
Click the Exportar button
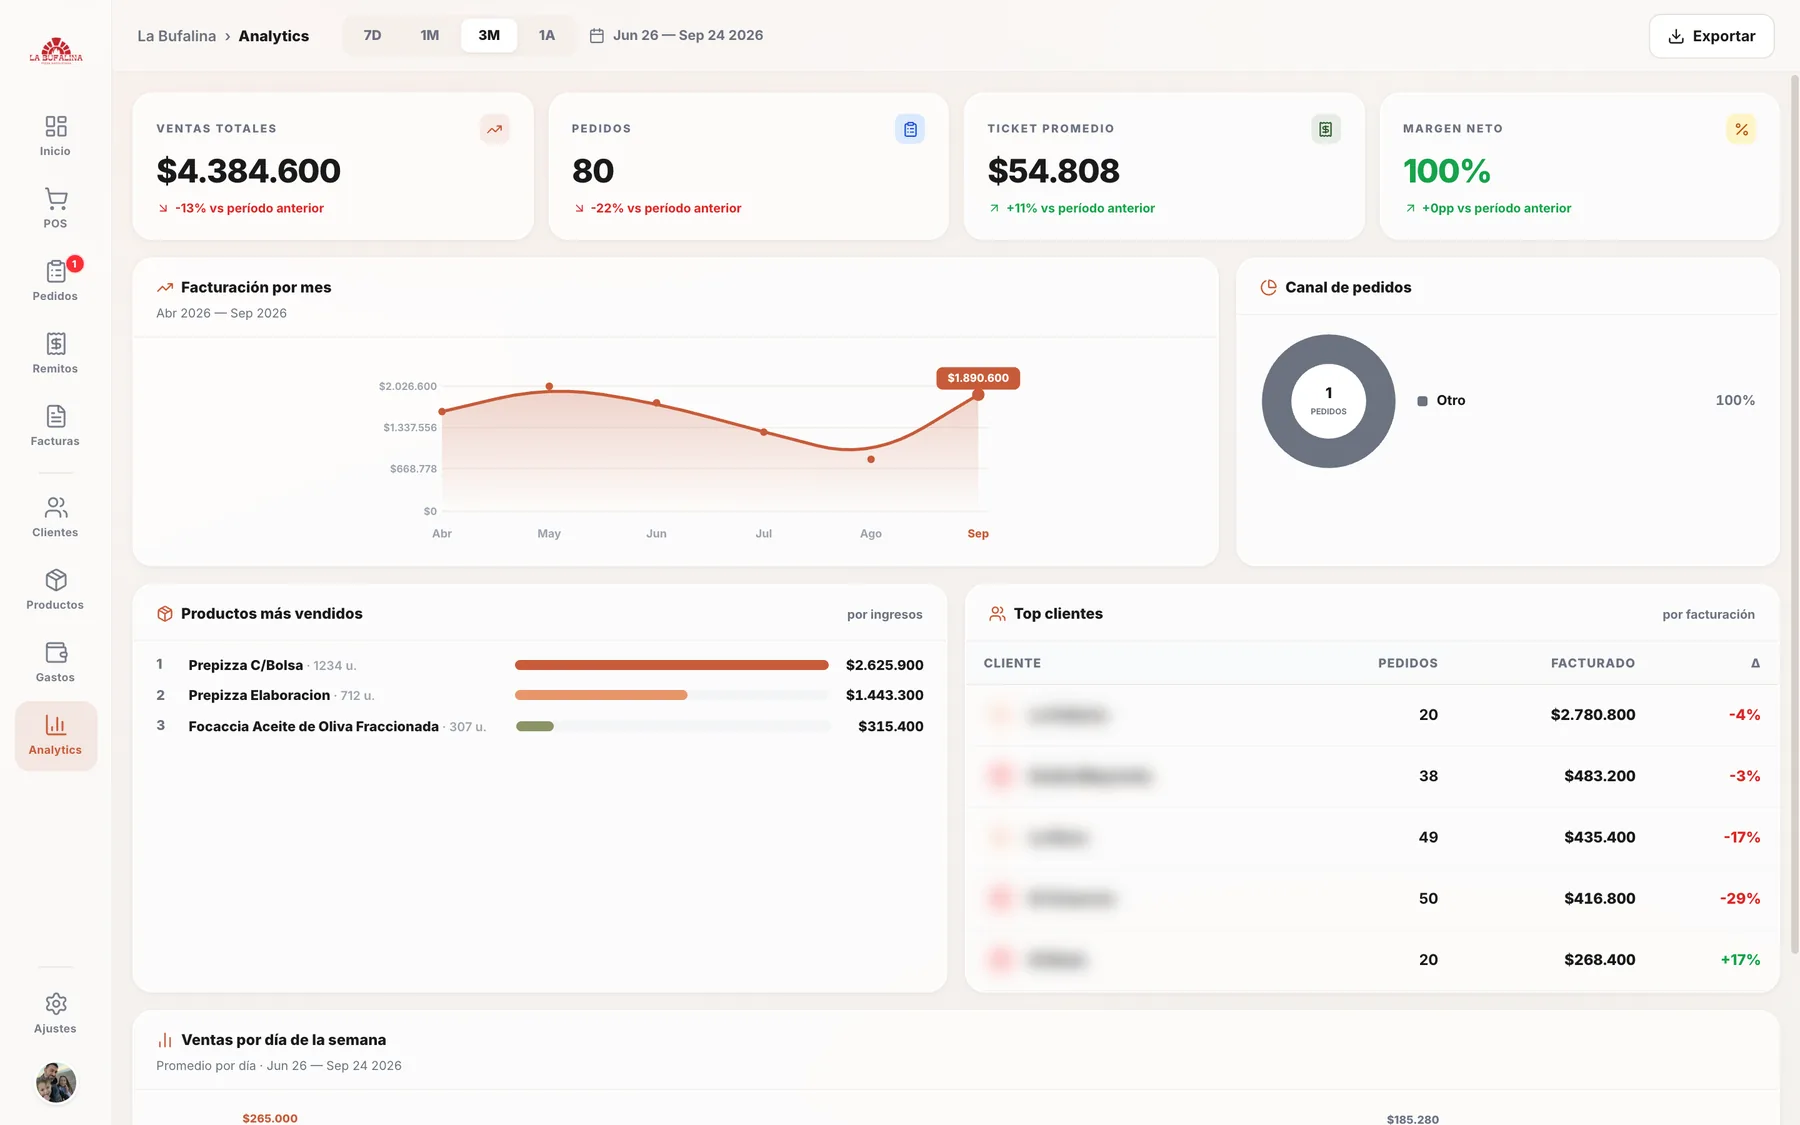[x=1711, y=36]
